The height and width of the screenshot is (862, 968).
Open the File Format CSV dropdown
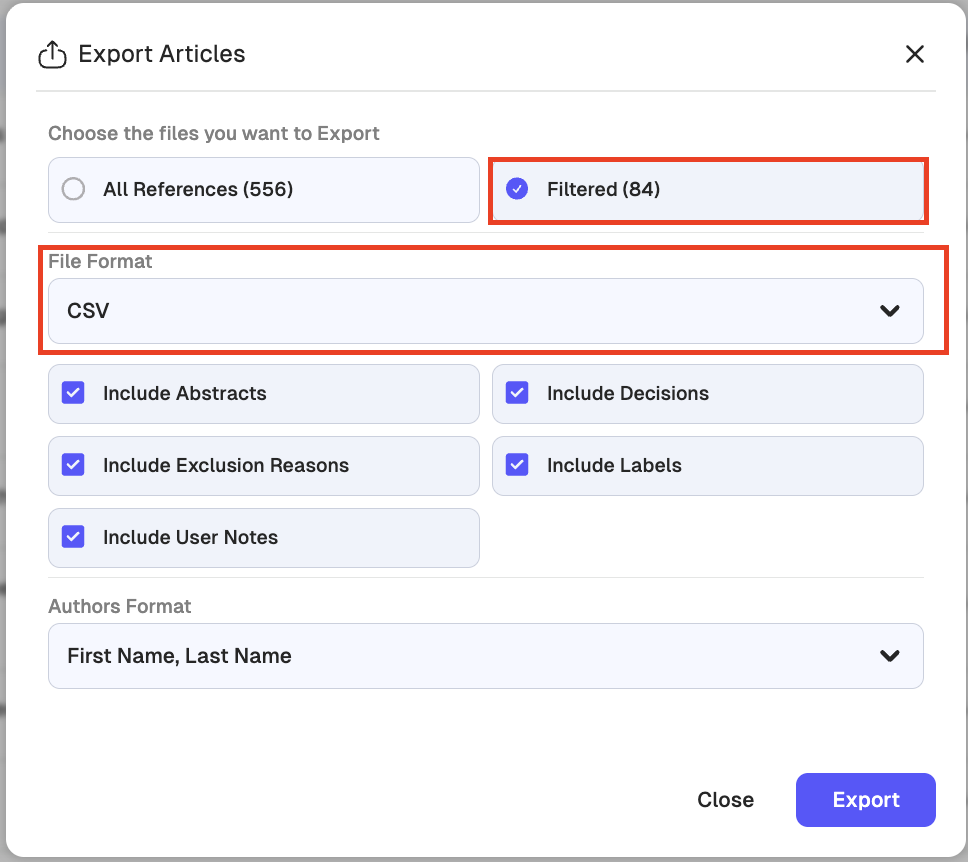coord(485,311)
